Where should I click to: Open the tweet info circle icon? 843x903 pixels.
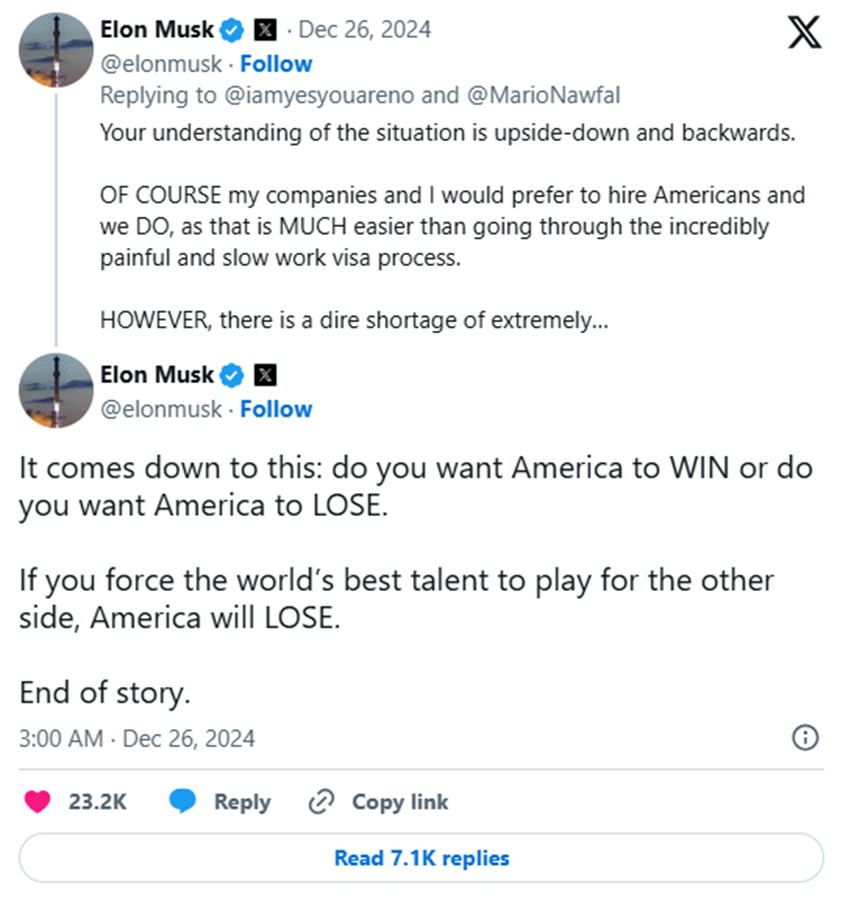point(805,738)
